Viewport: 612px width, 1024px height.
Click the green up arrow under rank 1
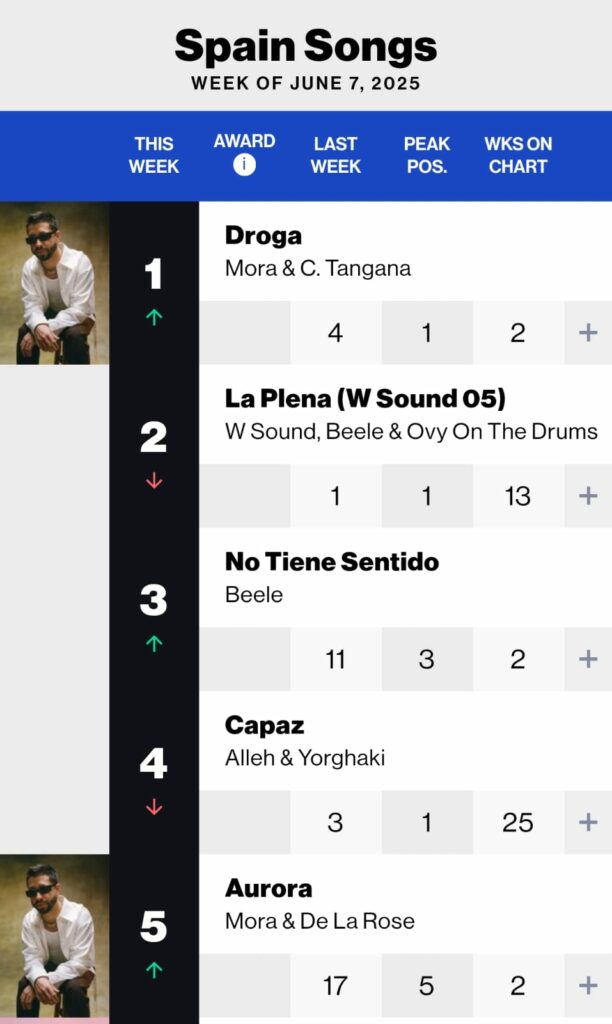pos(154,317)
